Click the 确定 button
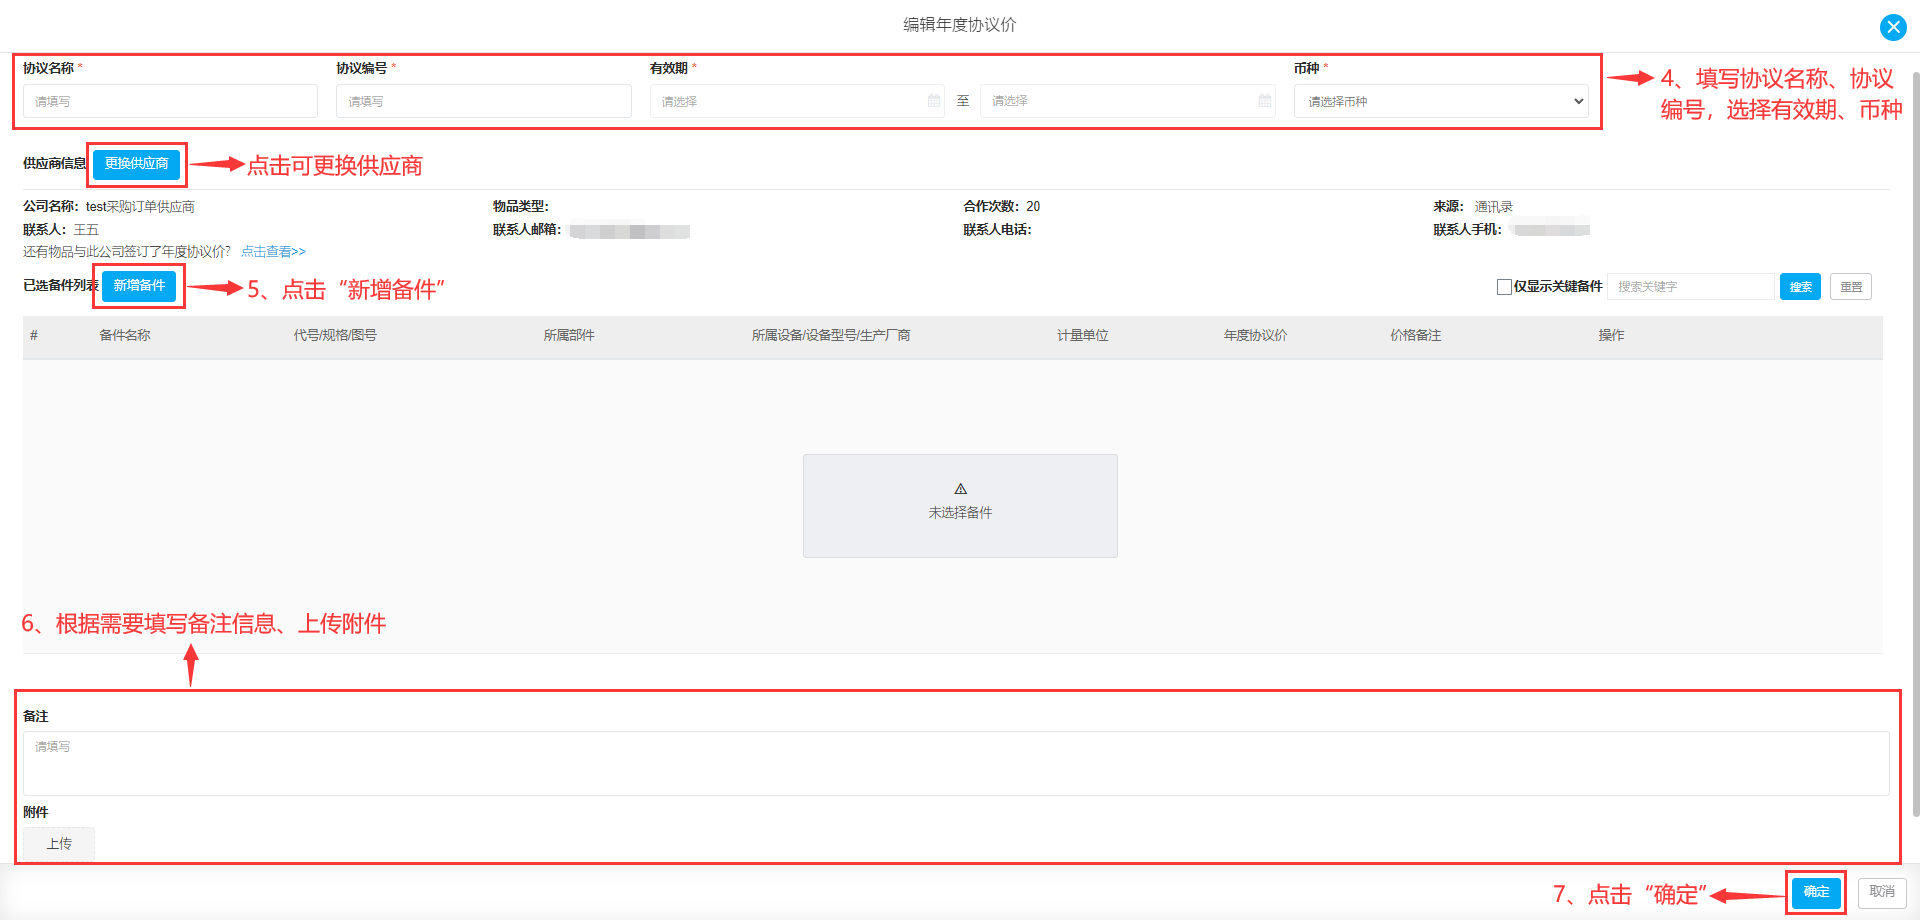This screenshot has height=920, width=1920. (1816, 892)
